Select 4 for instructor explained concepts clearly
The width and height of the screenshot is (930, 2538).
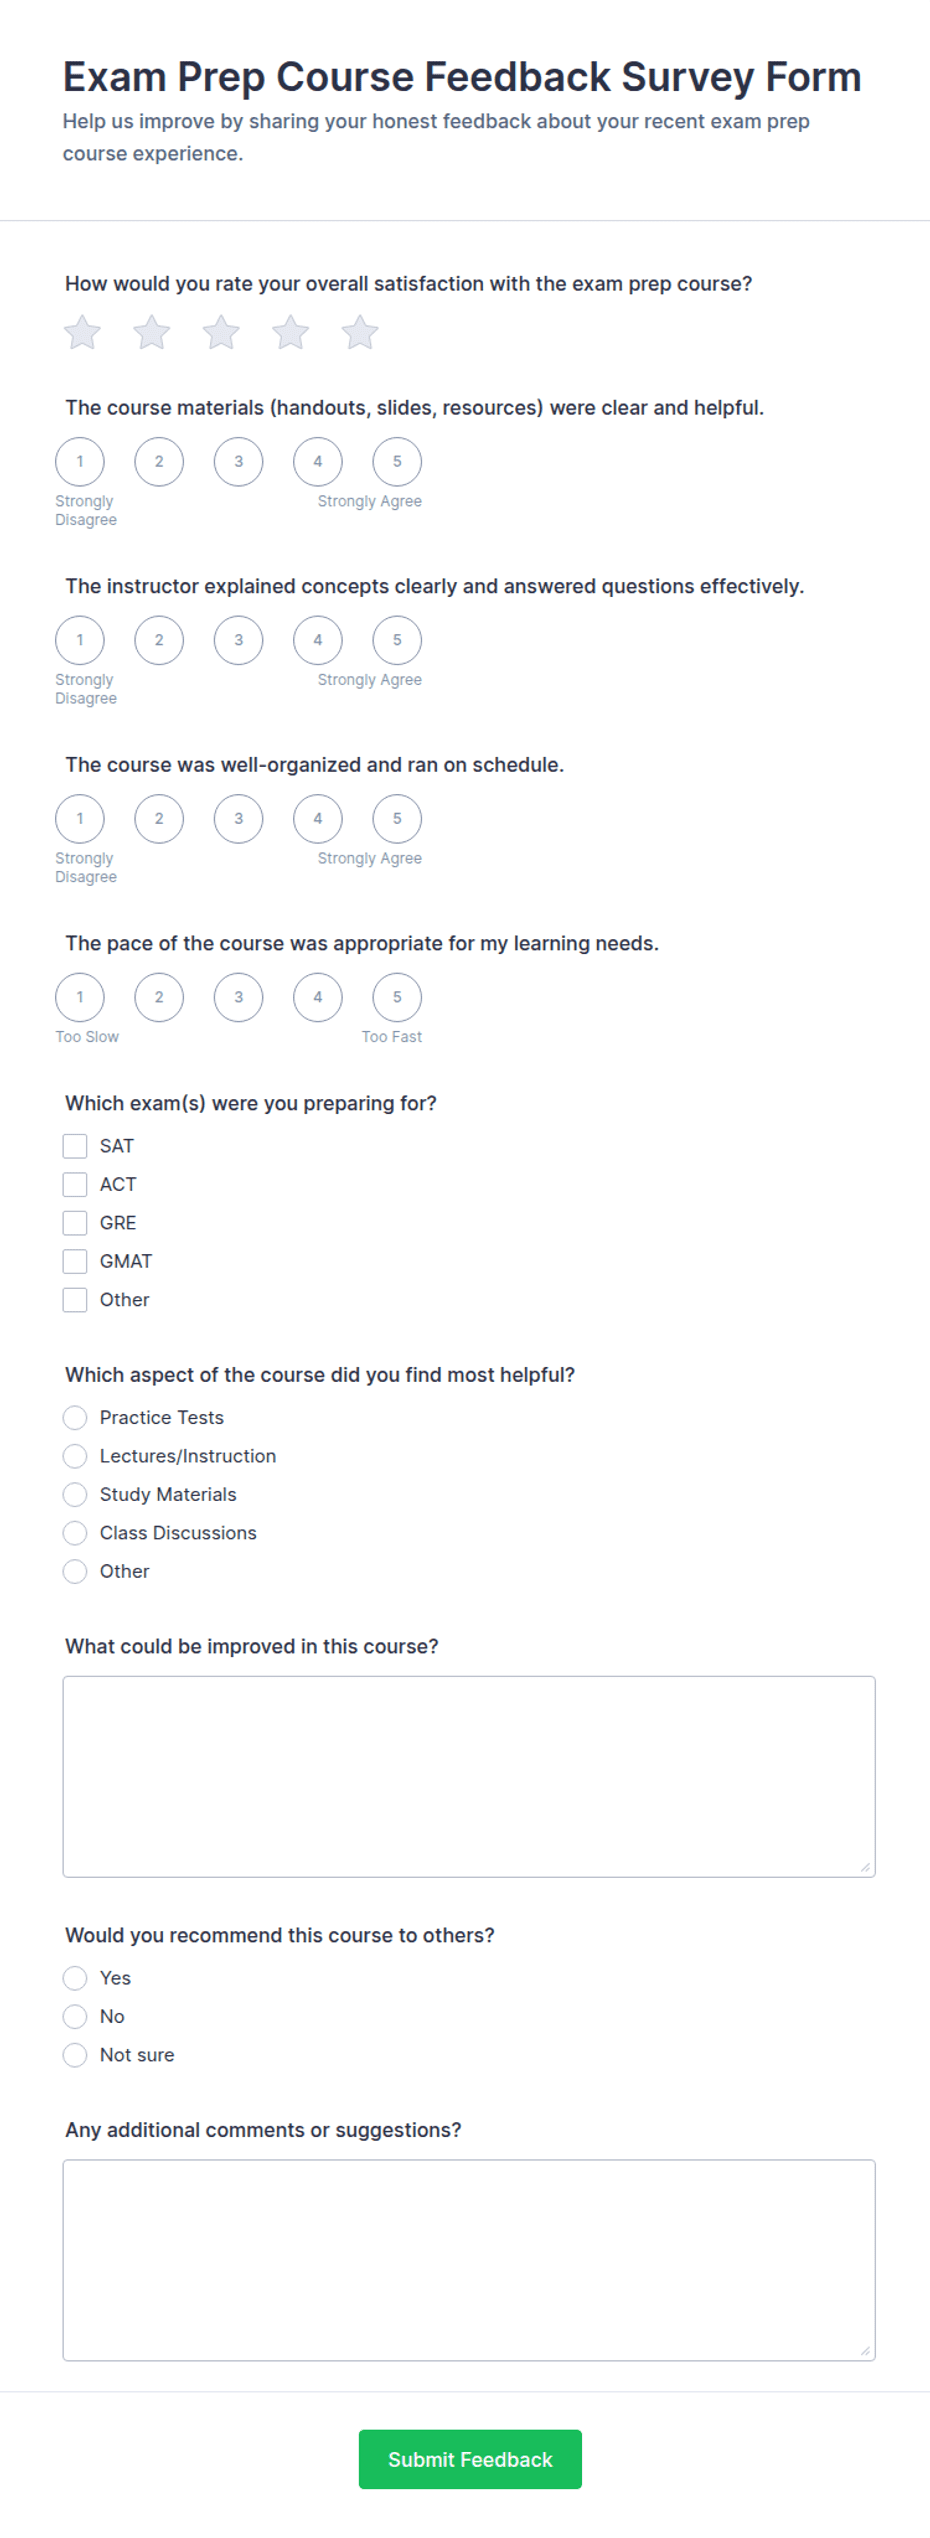[318, 640]
